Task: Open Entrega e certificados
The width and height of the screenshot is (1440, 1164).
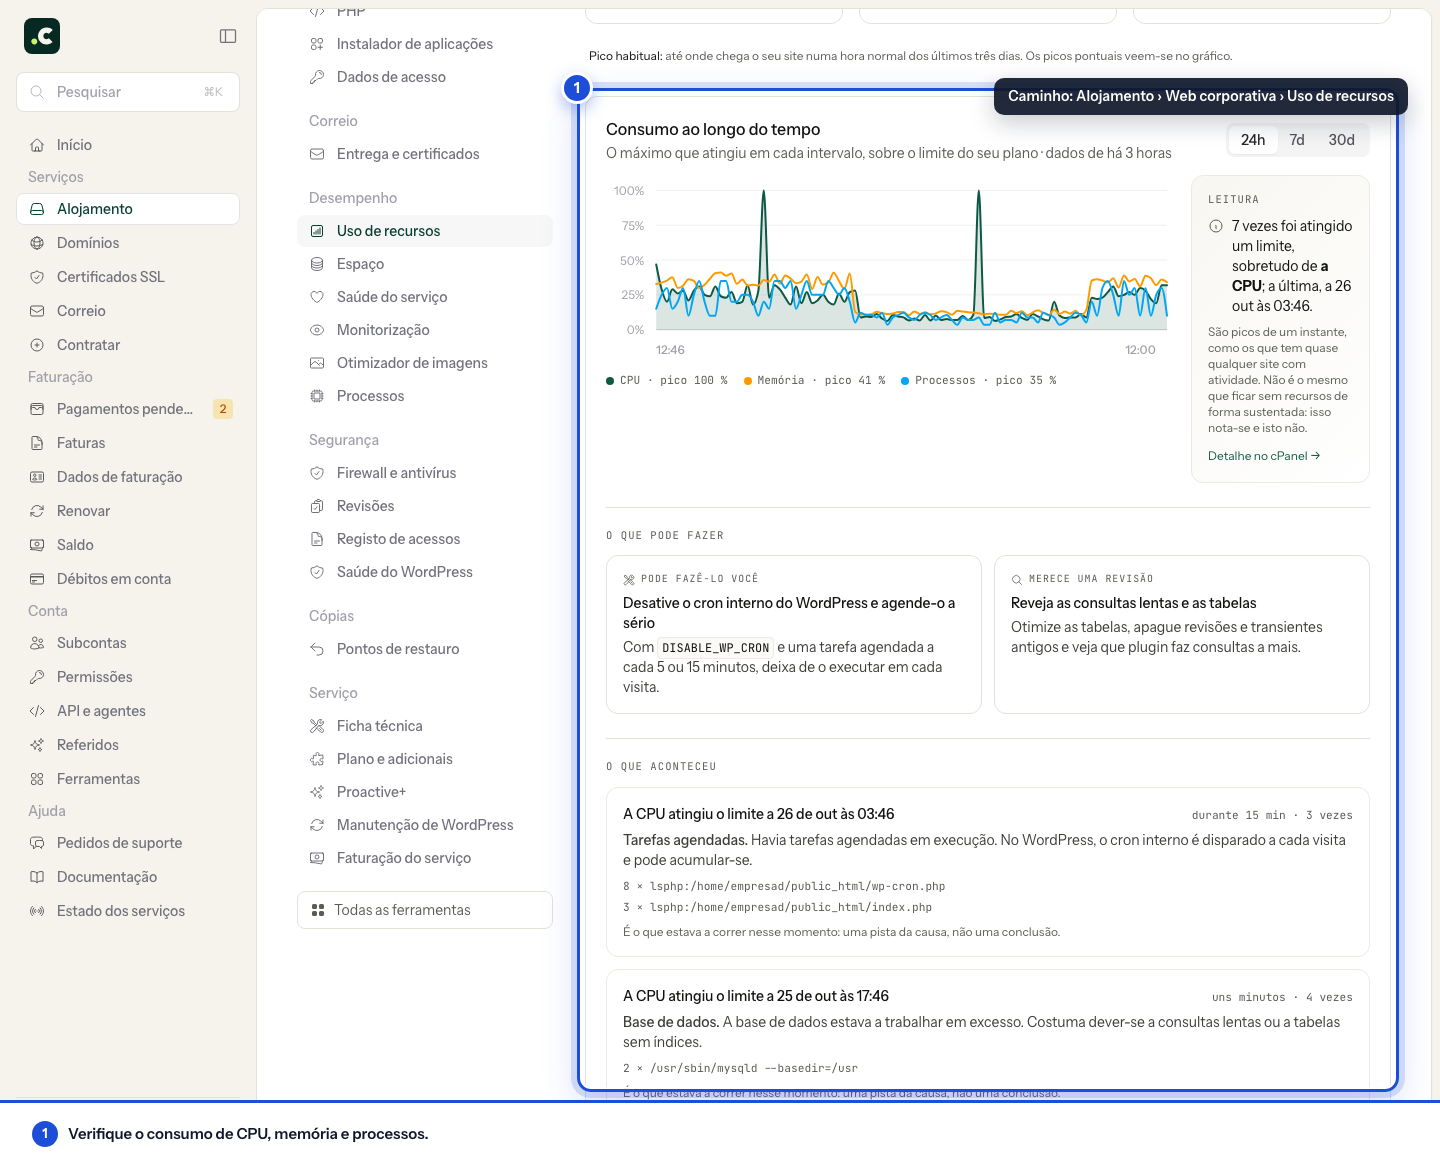Action: pyautogui.click(x=425, y=154)
